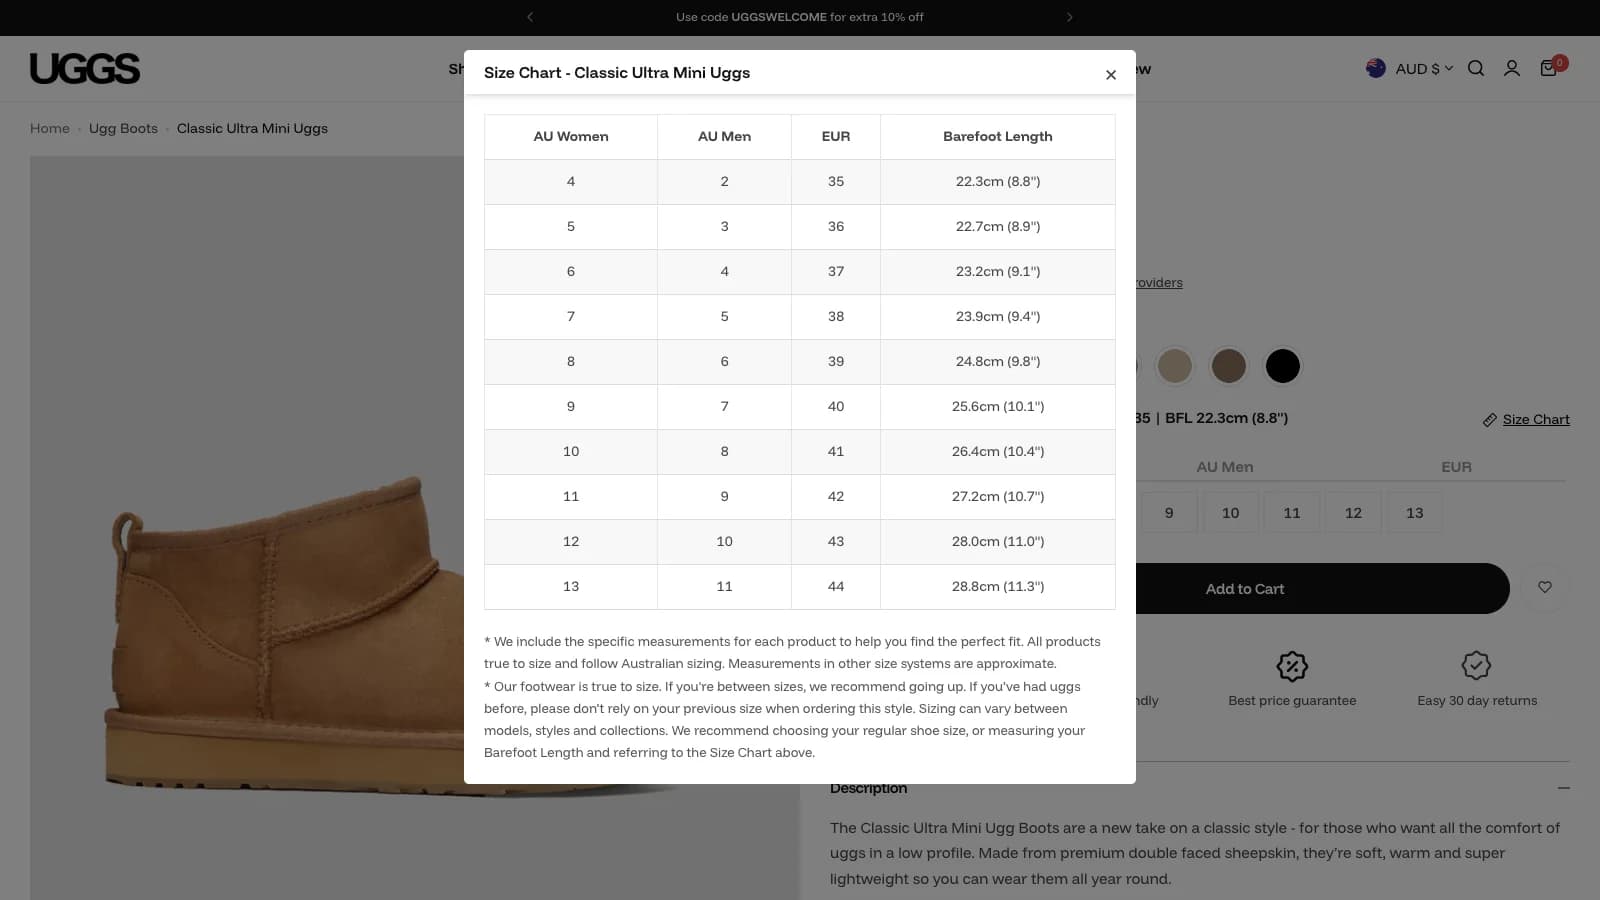Click EUR value 41 in chart
Viewport: 1600px width, 900px height.
coord(836,451)
